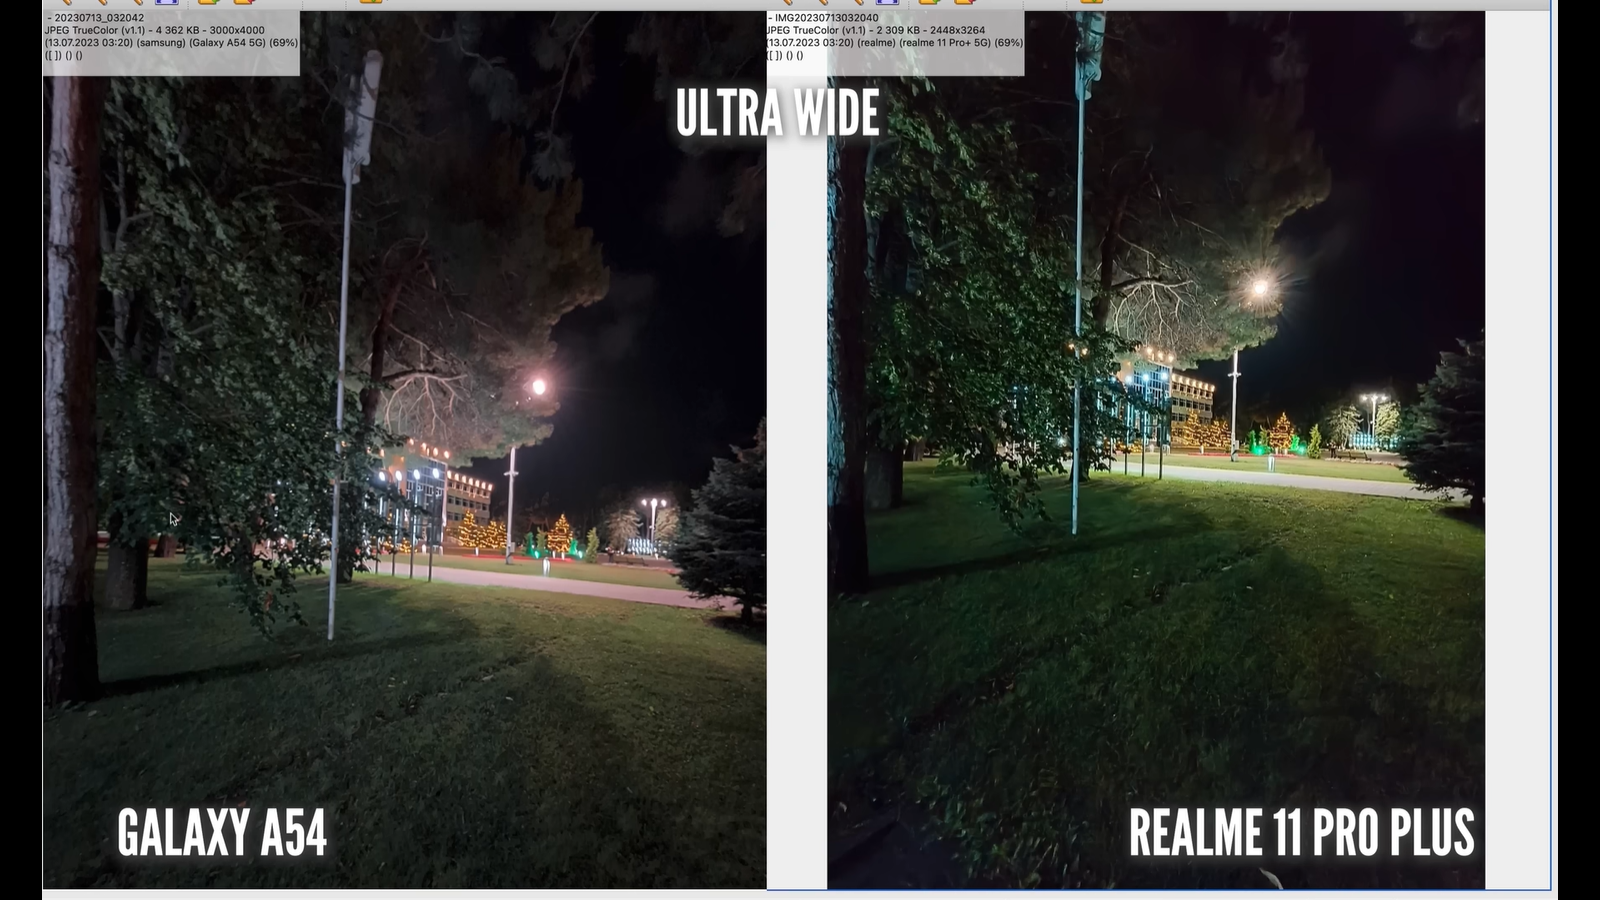Click the right info line showing 2 309 KB - 2448x3264

tap(876, 30)
